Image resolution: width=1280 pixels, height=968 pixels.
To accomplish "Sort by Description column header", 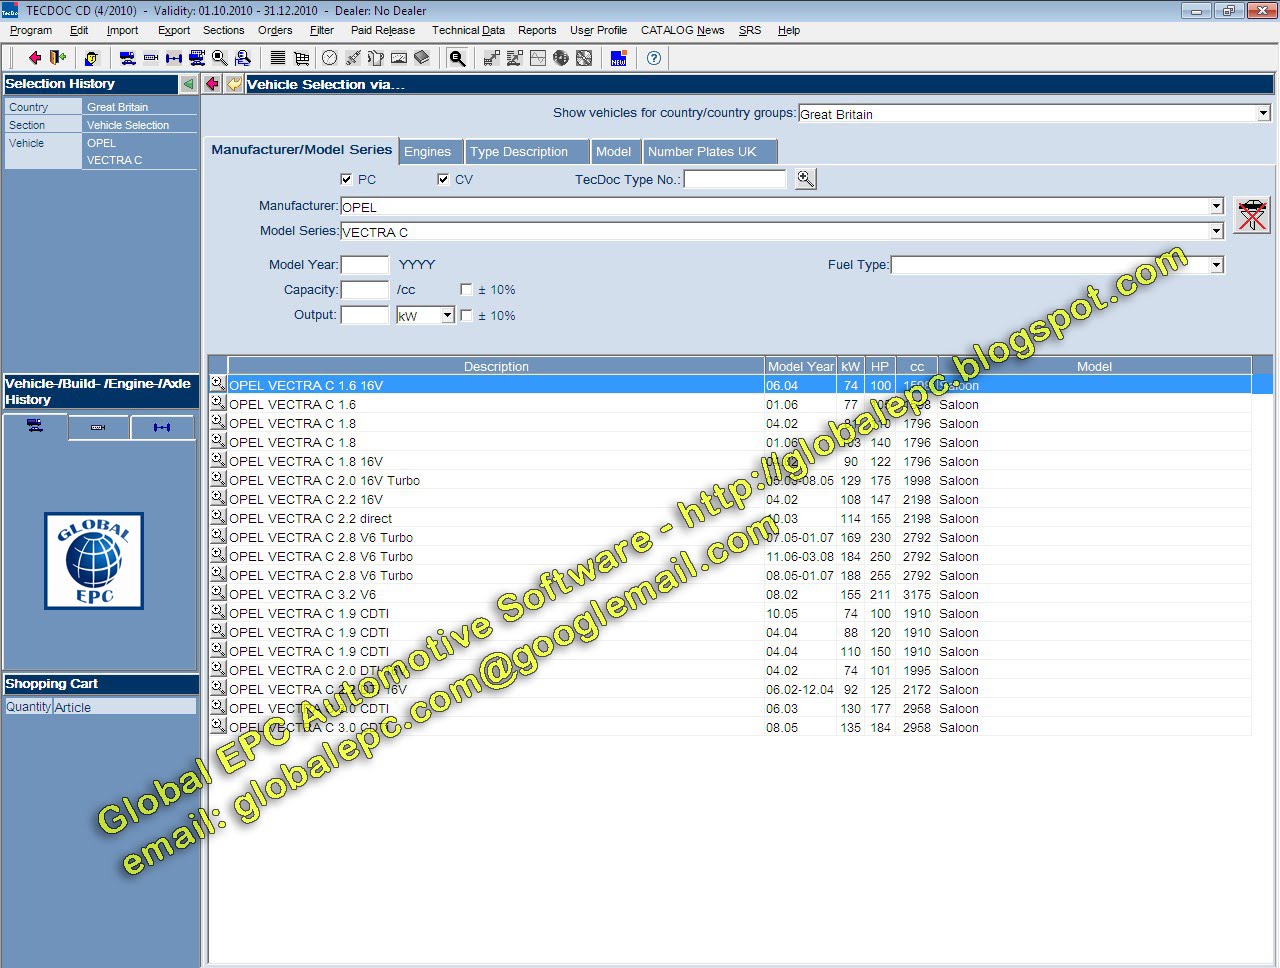I will click(496, 366).
